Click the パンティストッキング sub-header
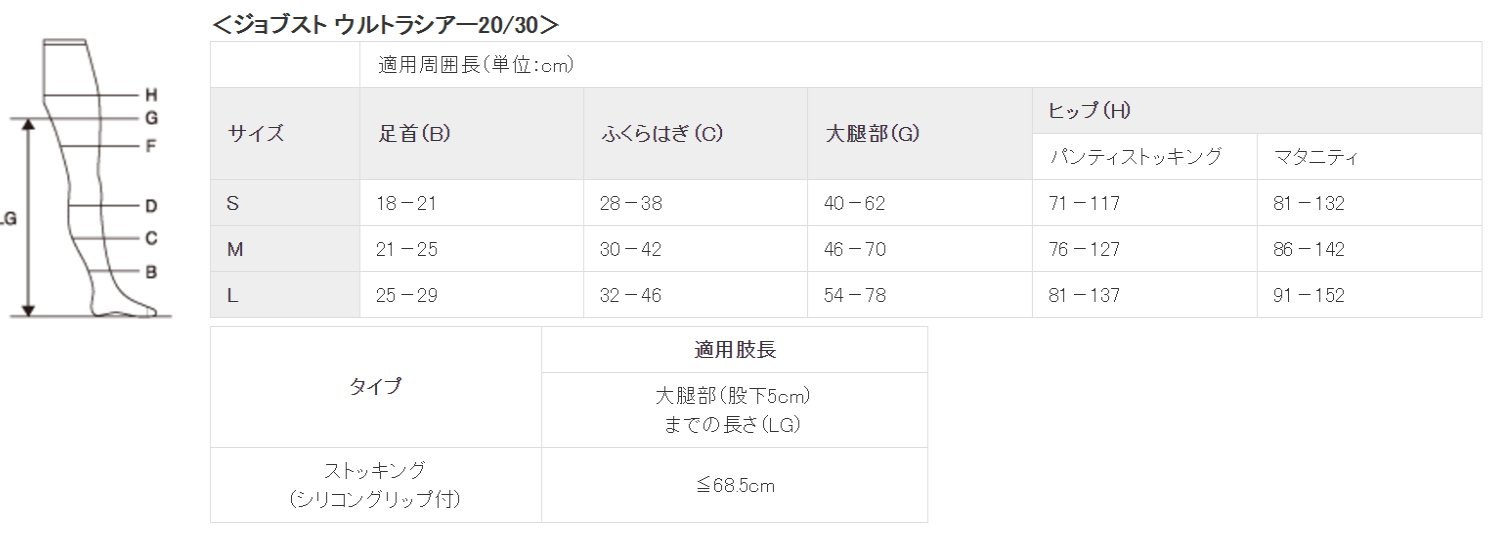Image resolution: width=1489 pixels, height=537 pixels. pos(1136,157)
